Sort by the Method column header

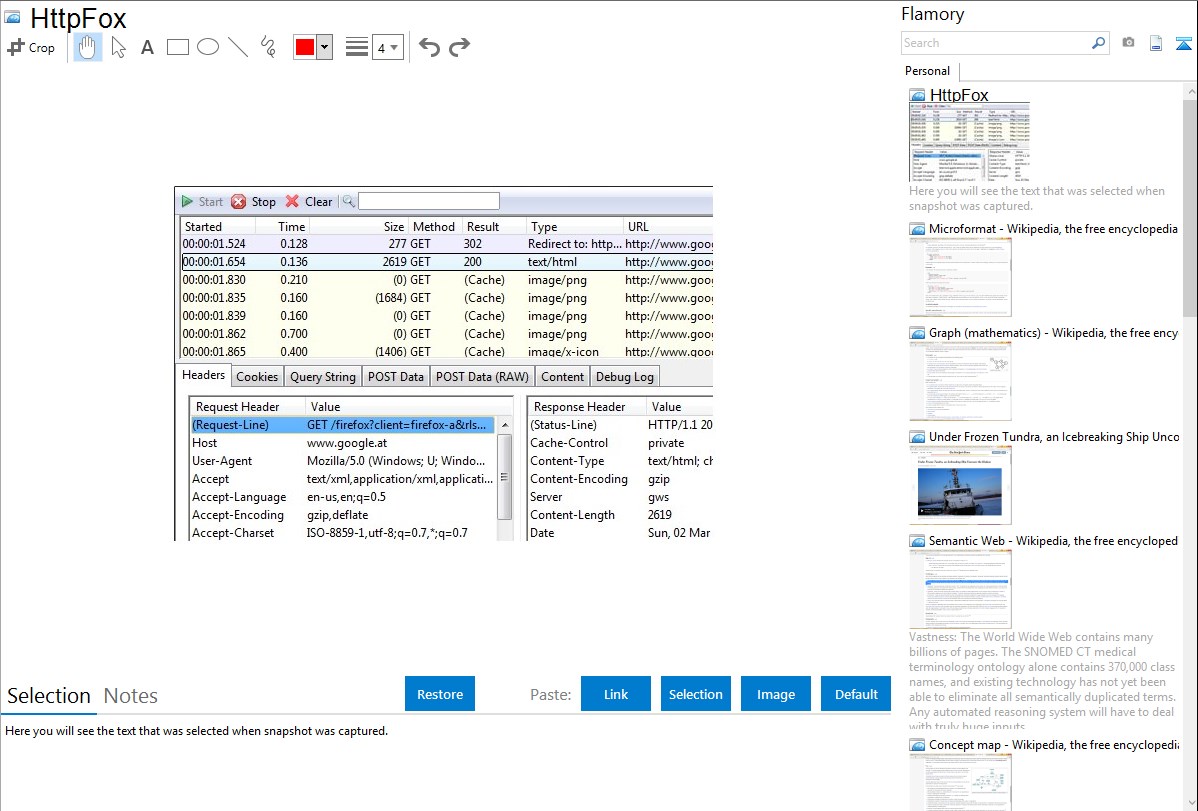pos(434,227)
